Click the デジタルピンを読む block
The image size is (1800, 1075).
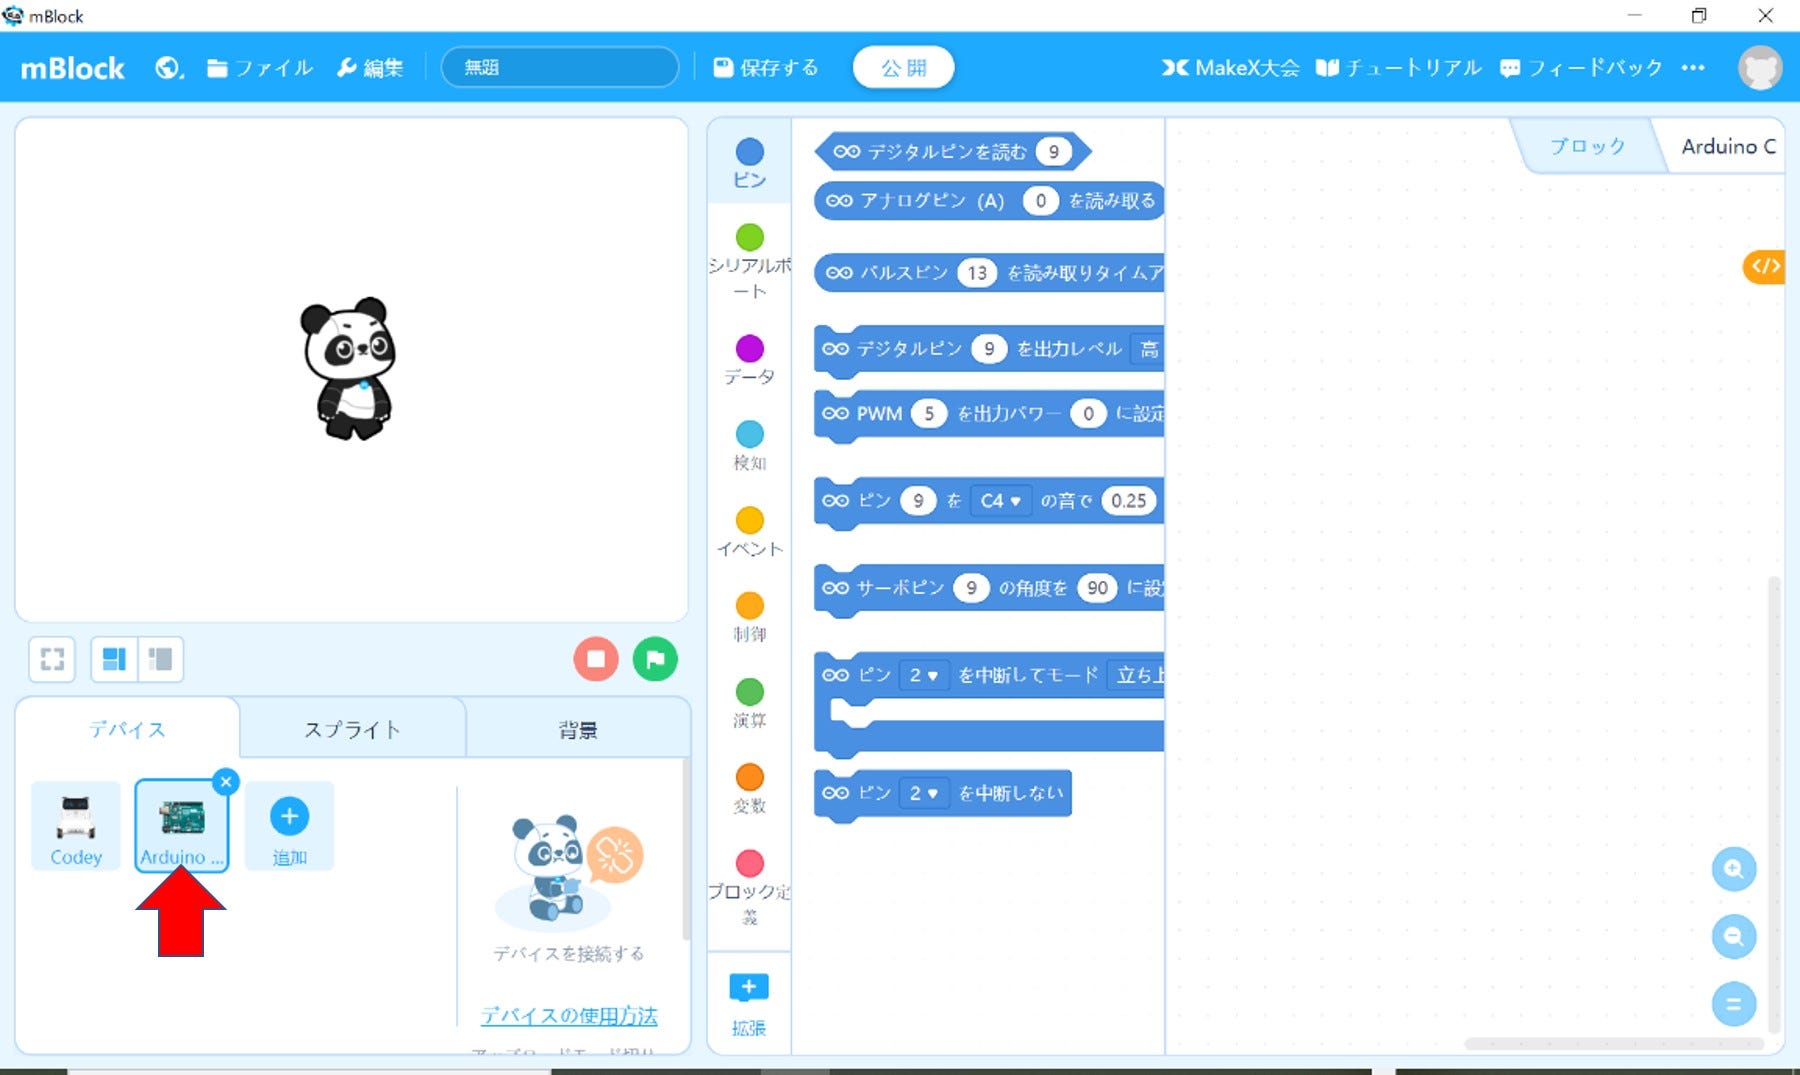(952, 151)
